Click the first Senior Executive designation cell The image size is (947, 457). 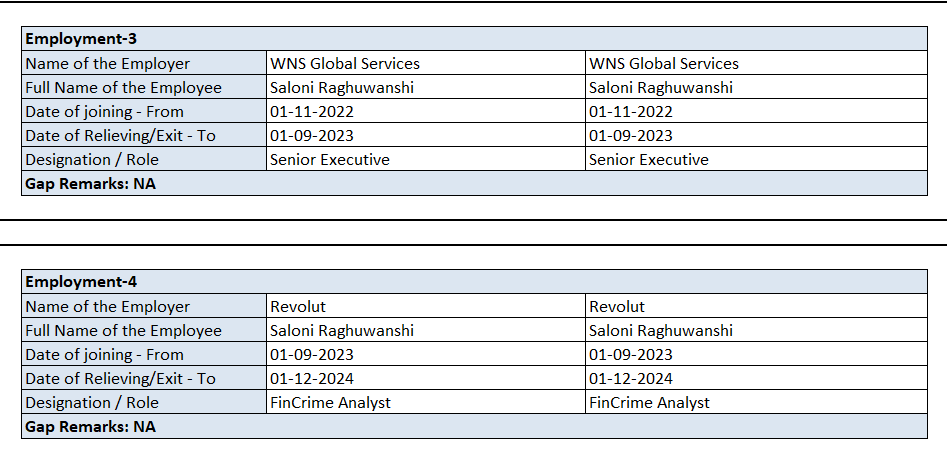pos(330,160)
